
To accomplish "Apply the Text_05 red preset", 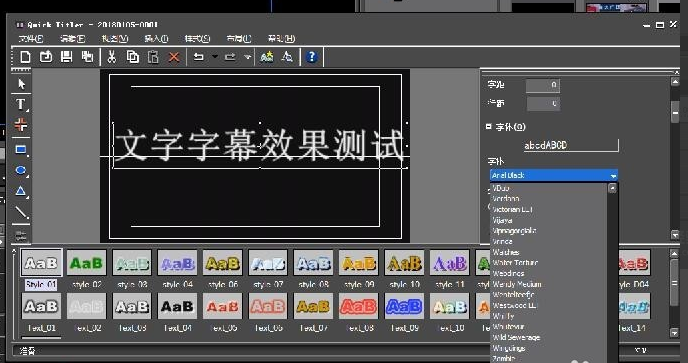I will [223, 306].
